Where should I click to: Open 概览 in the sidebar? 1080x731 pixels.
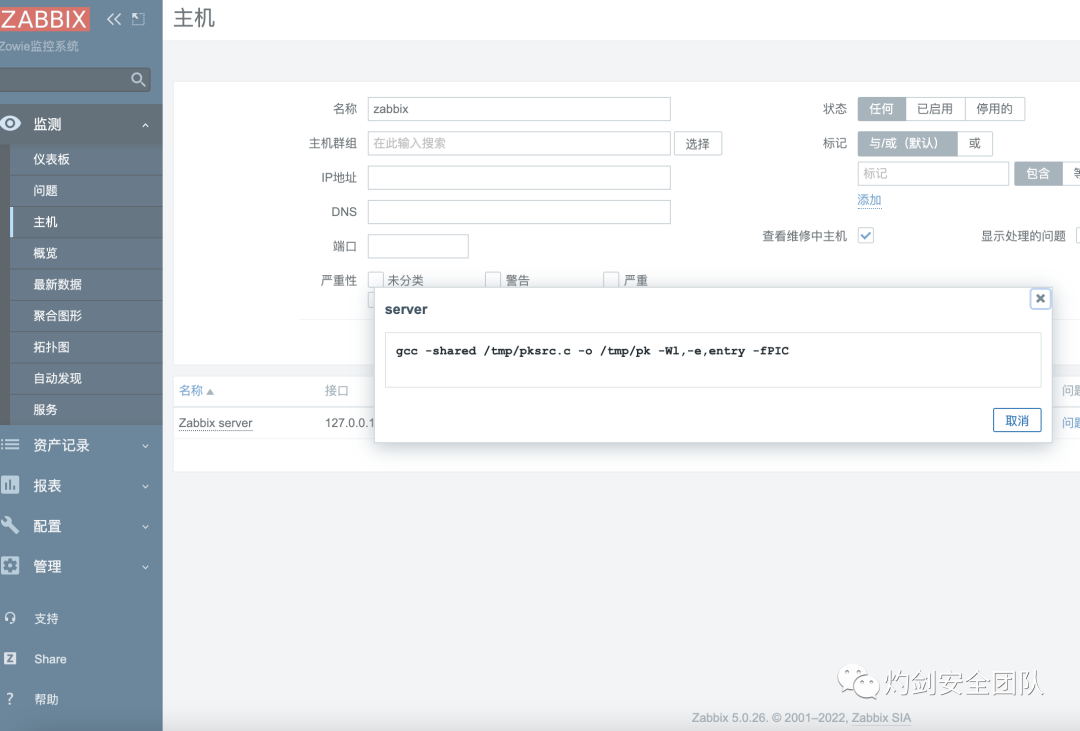pyautogui.click(x=87, y=253)
